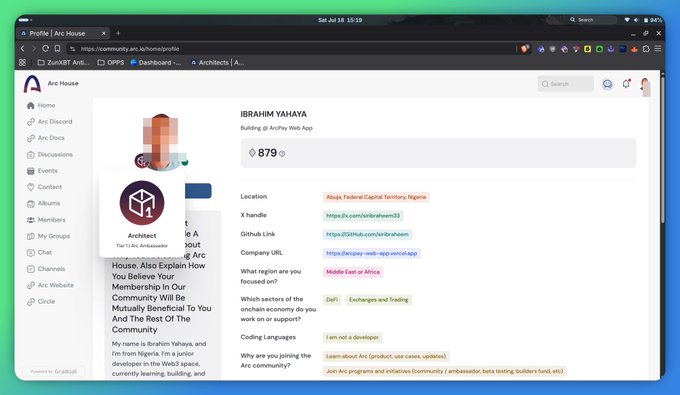This screenshot has height=395, width=680.
Task: View the Members list
Action: pos(46,220)
